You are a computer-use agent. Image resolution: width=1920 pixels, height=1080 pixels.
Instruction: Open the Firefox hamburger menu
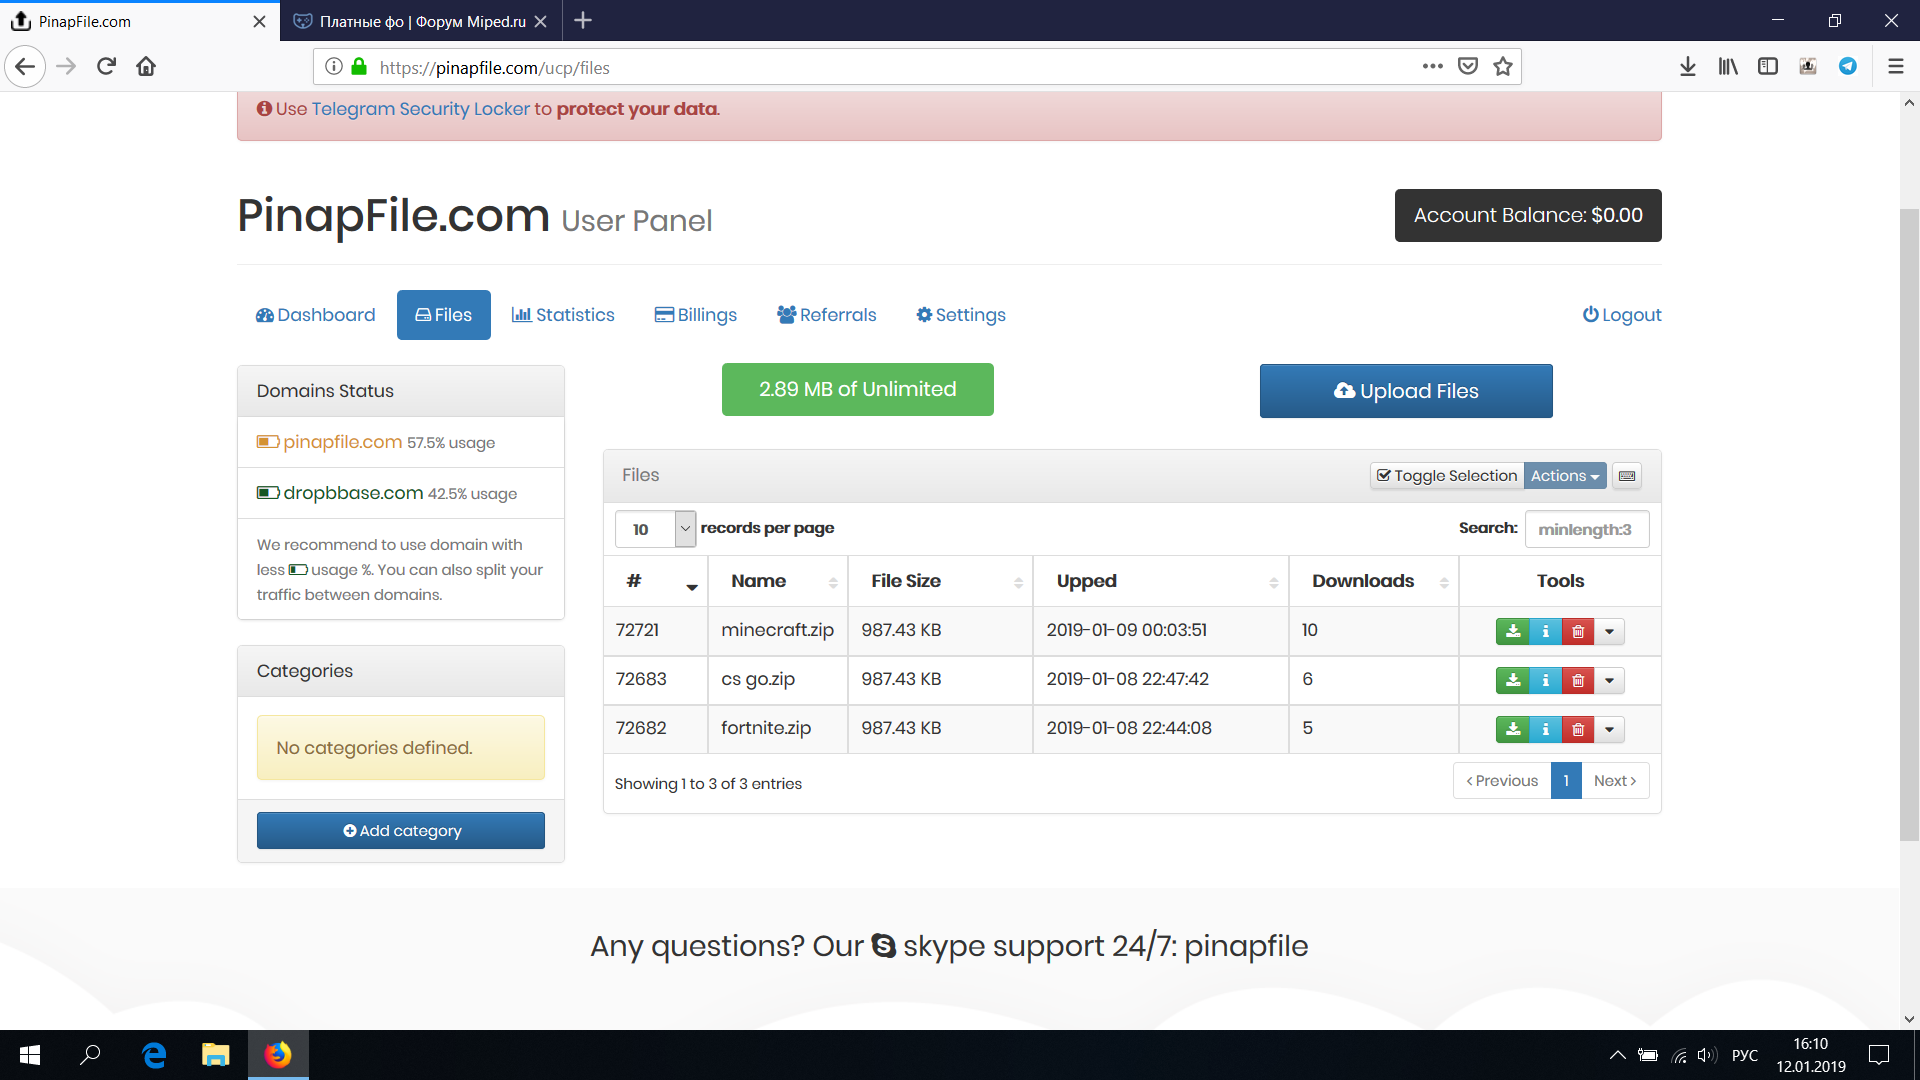(x=1896, y=67)
